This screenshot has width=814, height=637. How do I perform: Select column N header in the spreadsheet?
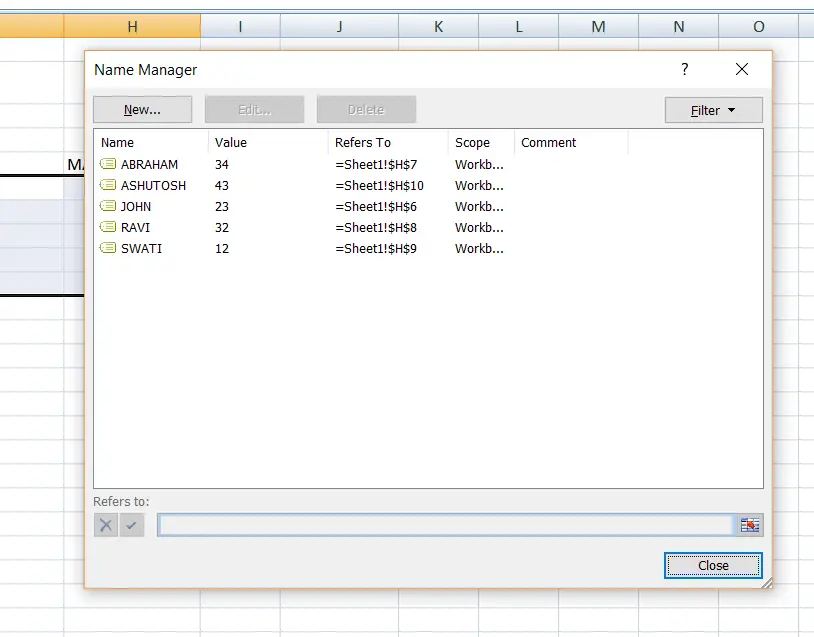(x=679, y=26)
